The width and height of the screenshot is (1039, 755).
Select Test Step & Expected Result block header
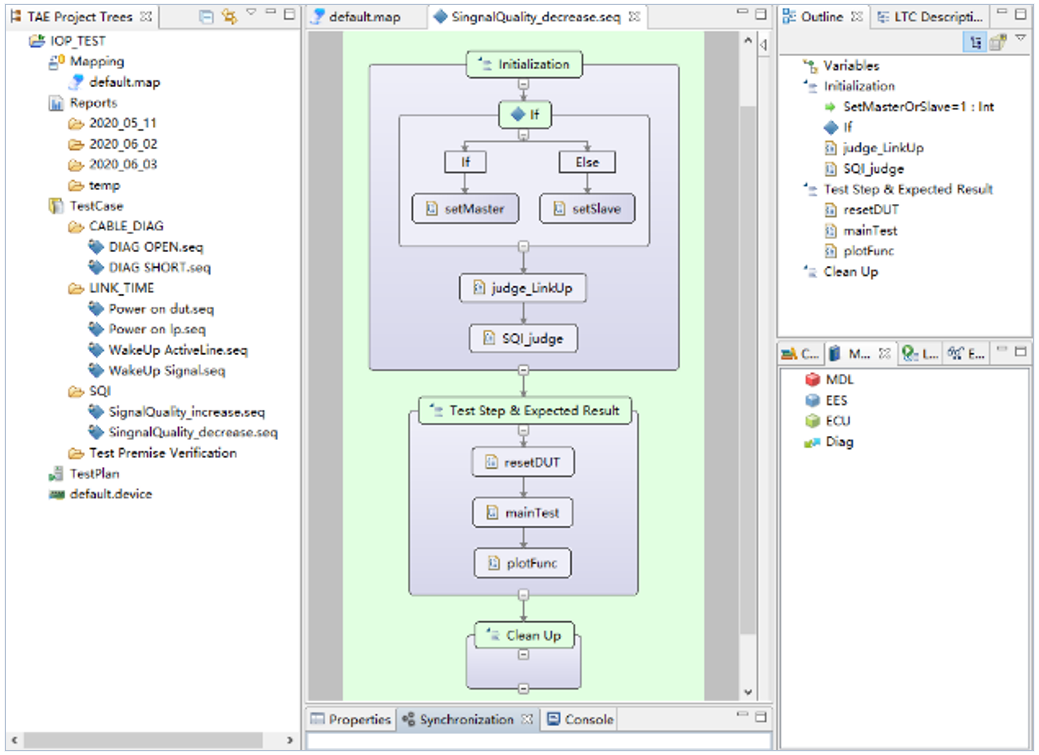[x=525, y=411]
